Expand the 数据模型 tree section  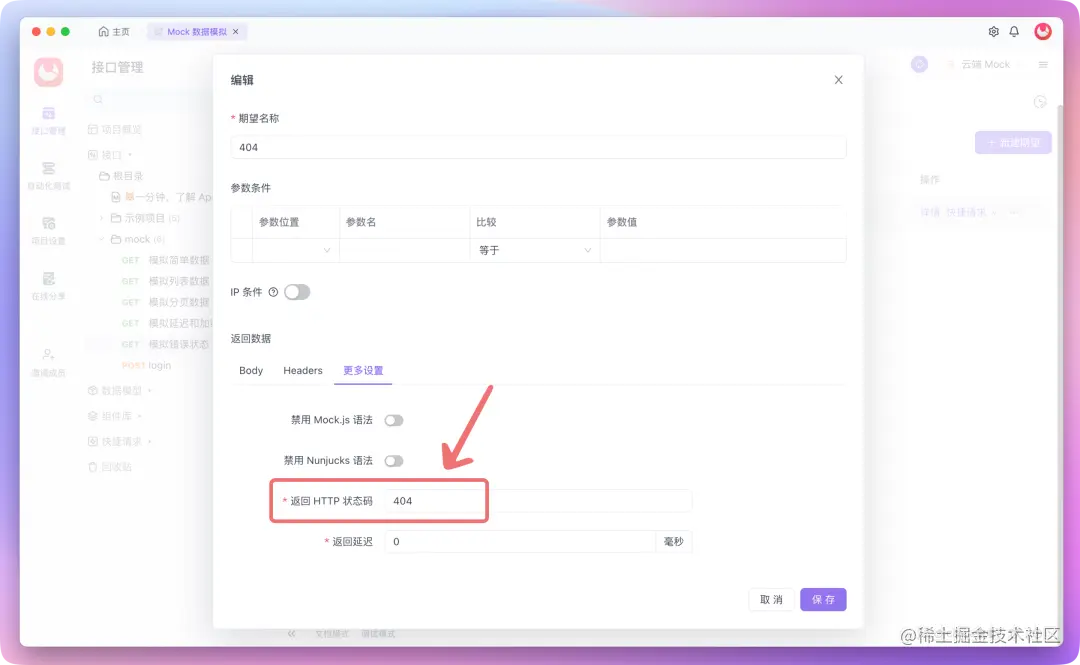[x=149, y=391]
